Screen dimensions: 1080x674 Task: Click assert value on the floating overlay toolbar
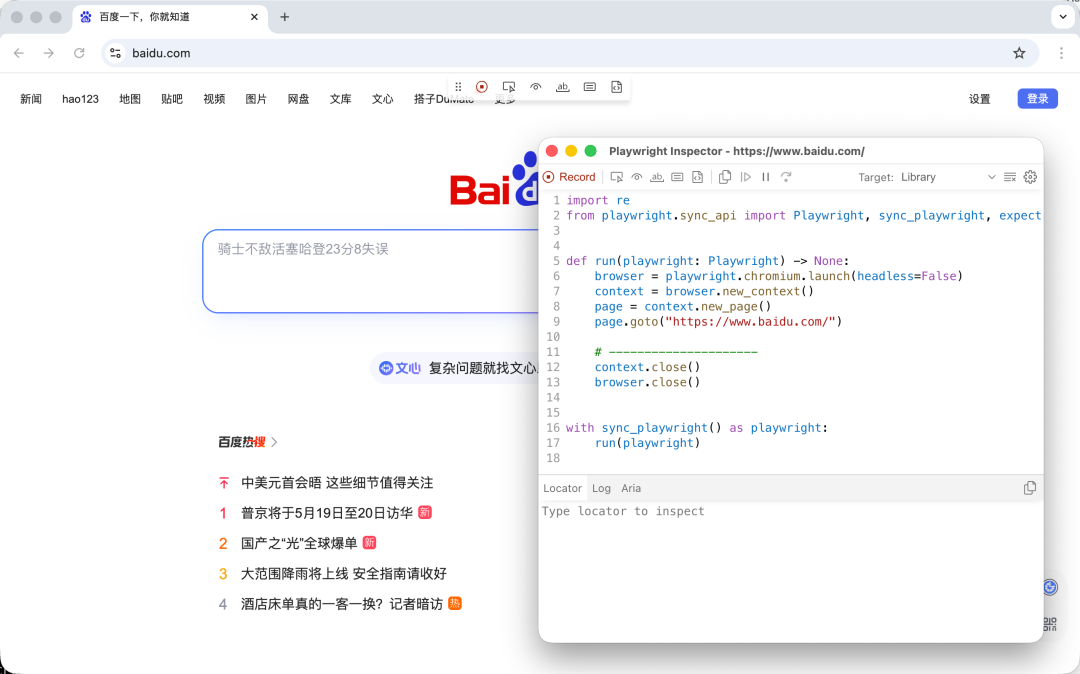point(590,87)
